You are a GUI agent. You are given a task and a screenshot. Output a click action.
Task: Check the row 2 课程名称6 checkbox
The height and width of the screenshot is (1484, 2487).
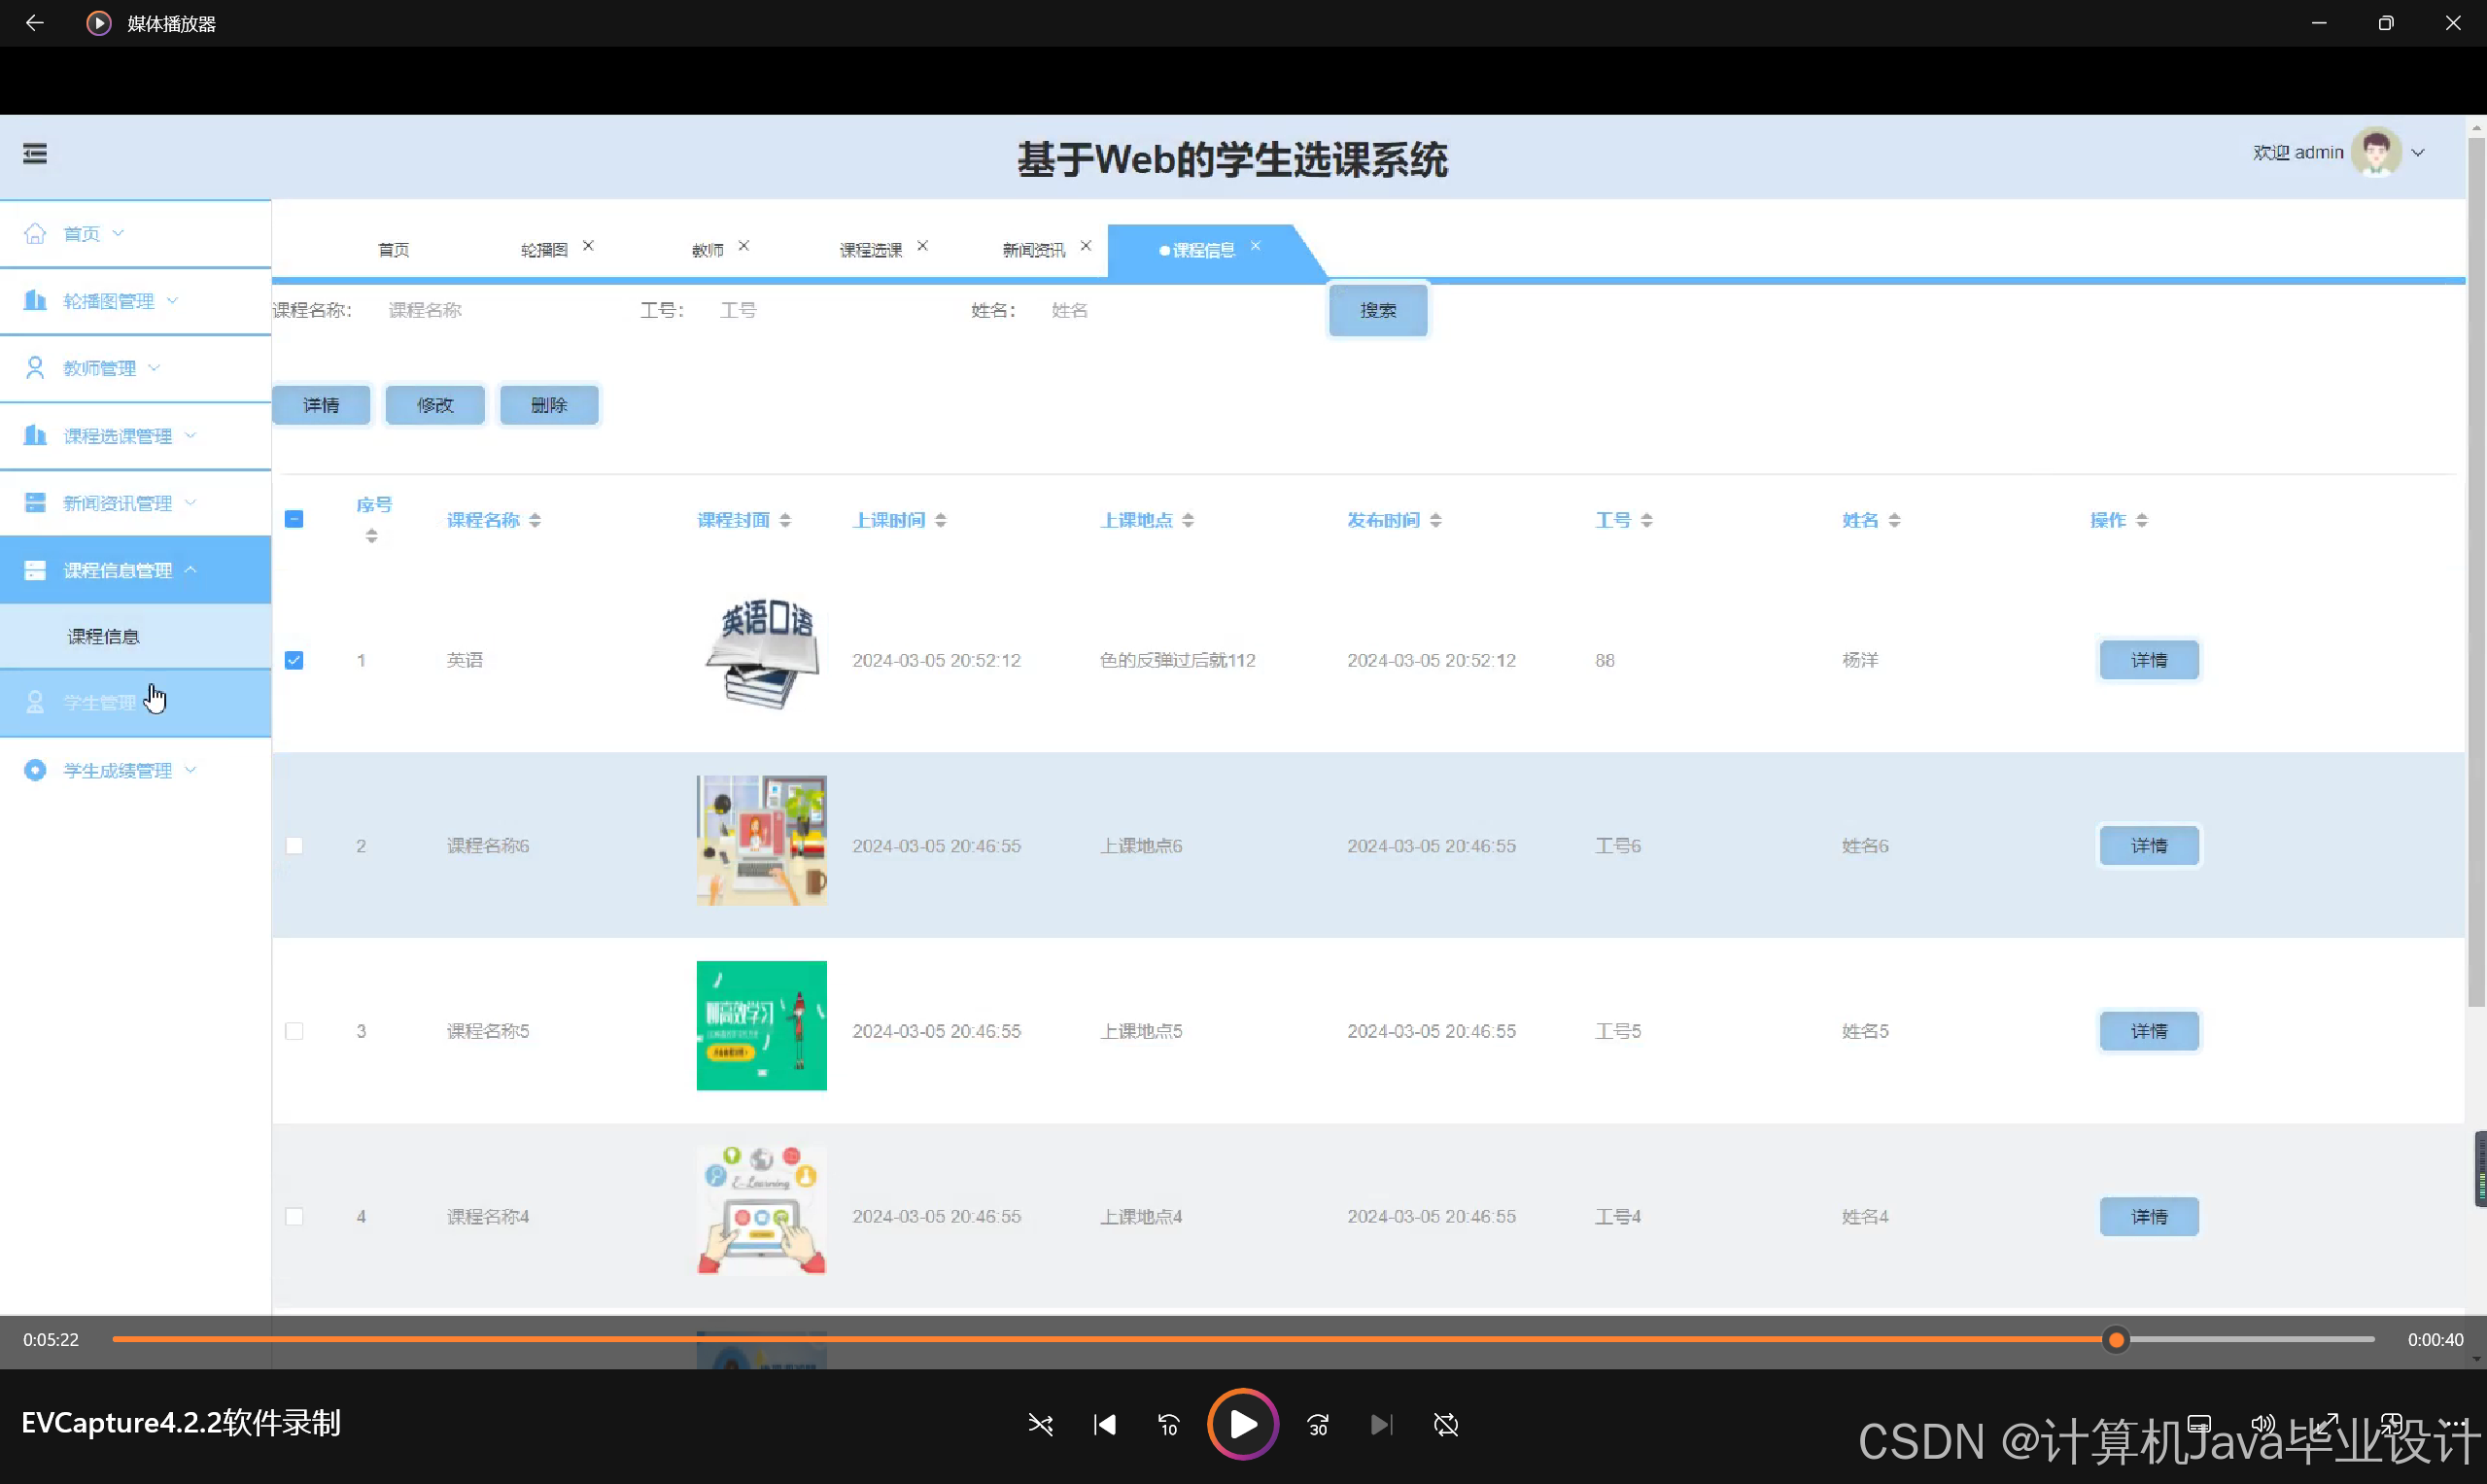pos(294,846)
